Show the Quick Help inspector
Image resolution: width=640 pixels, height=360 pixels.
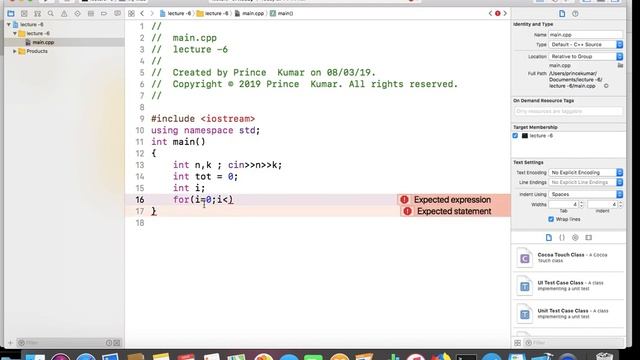pos(575,14)
